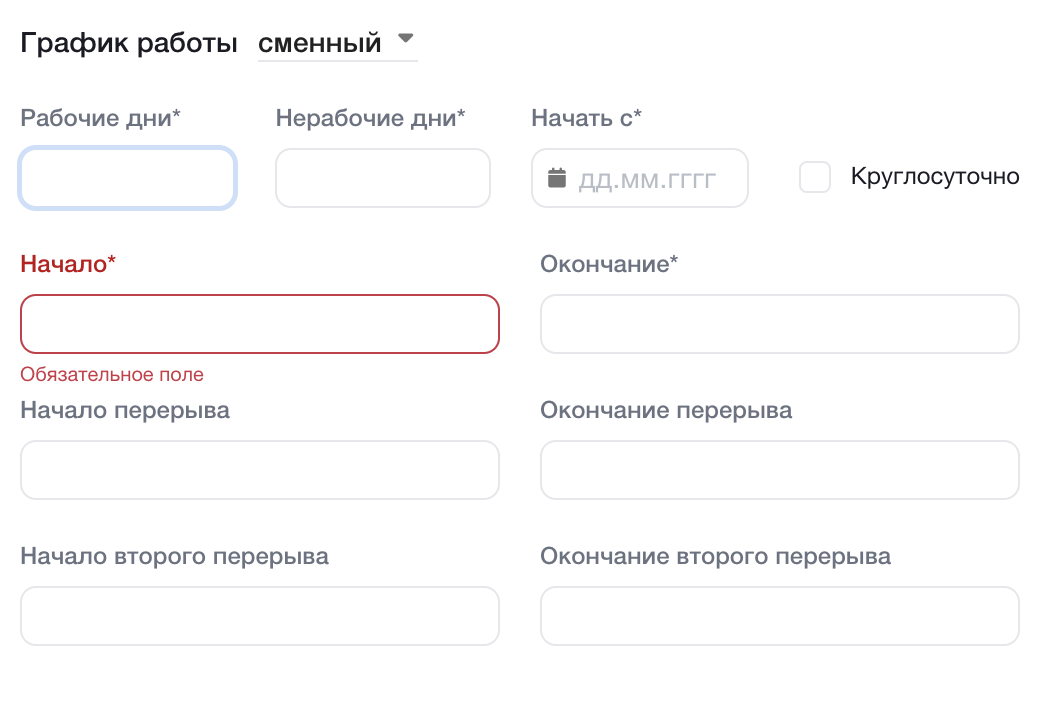Click the Нерабочие дни* label text
Image resolution: width=1052 pixels, height=704 pixels.
371,118
